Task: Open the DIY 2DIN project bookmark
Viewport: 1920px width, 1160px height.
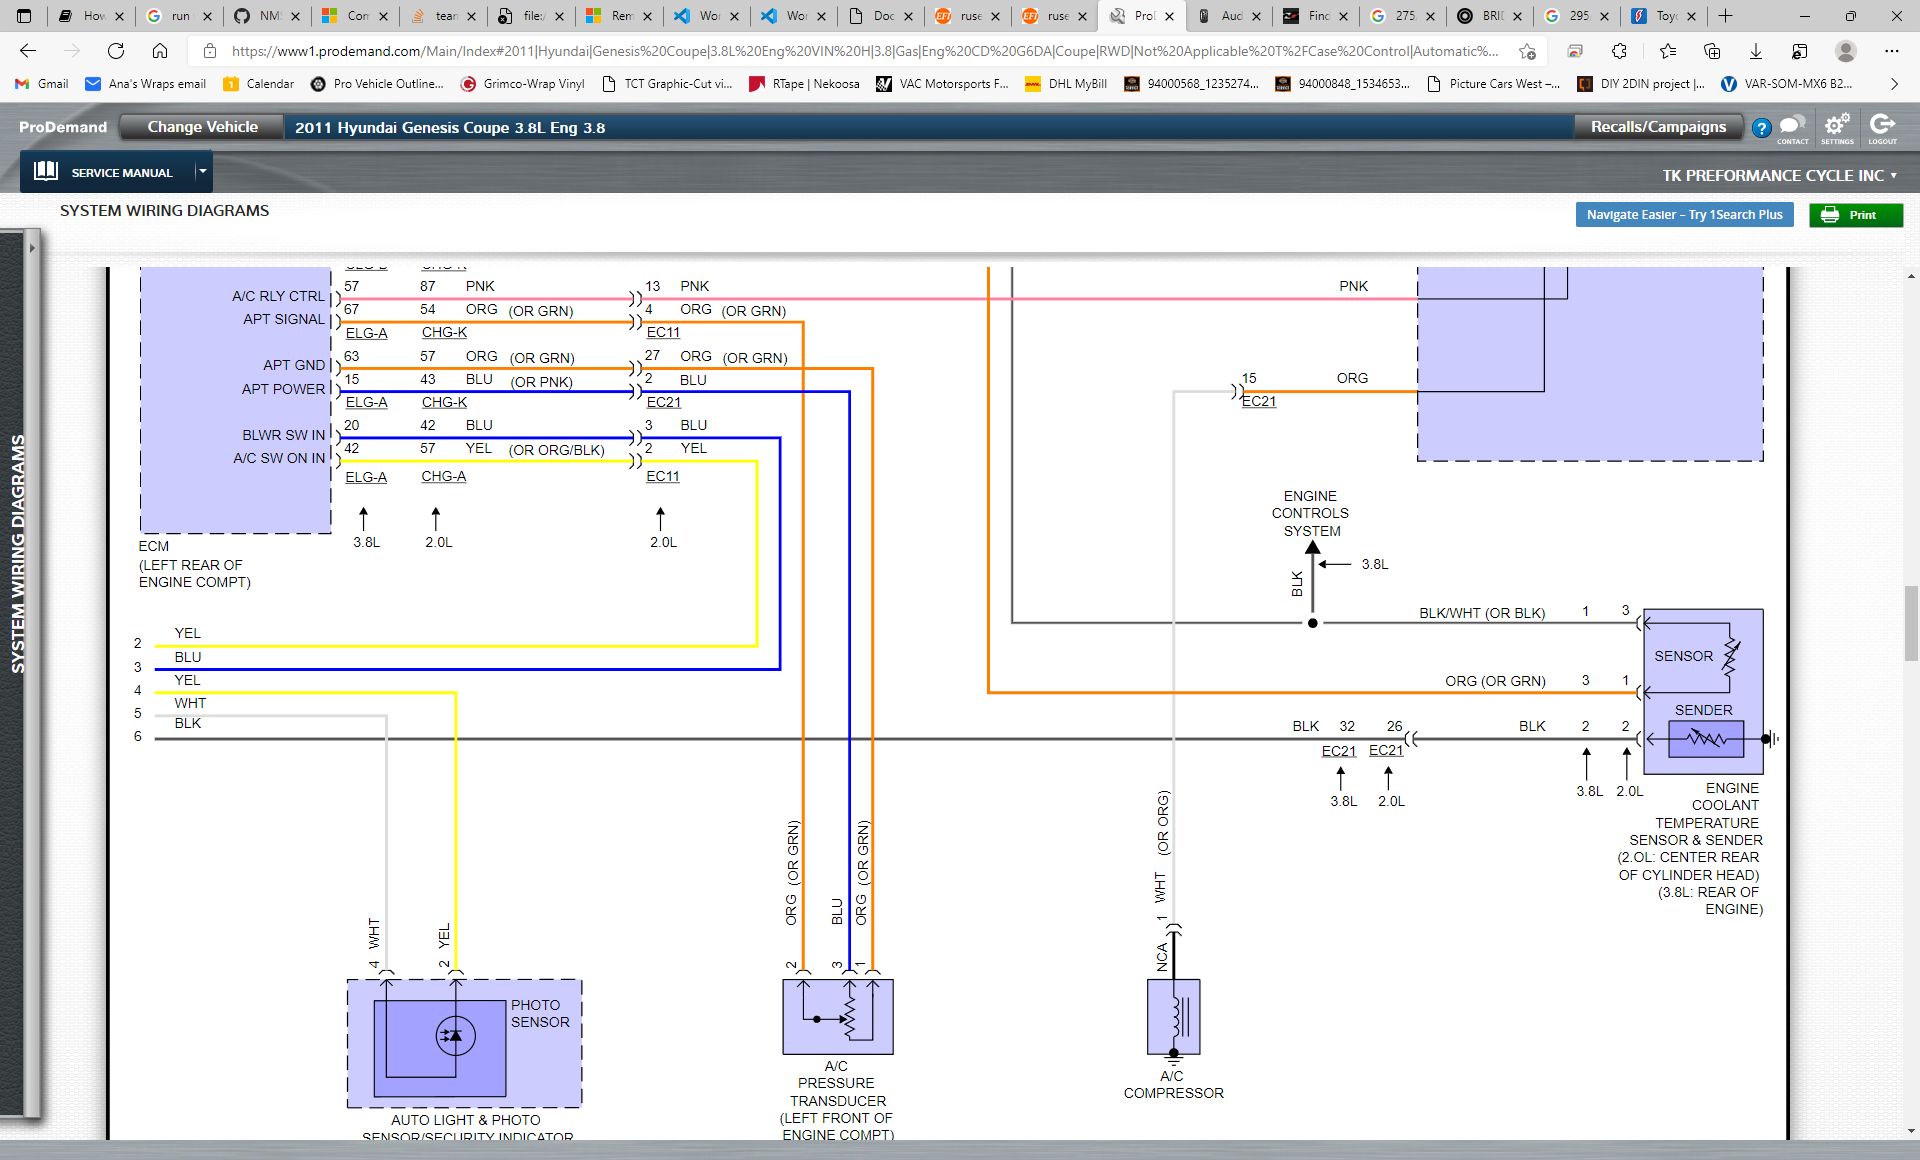Action: tap(1641, 84)
